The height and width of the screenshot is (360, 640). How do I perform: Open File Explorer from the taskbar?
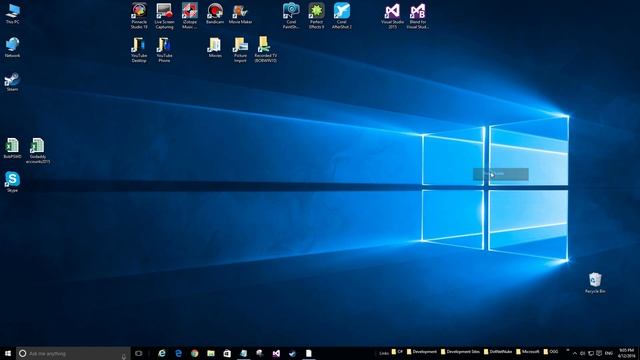[x=211, y=353]
